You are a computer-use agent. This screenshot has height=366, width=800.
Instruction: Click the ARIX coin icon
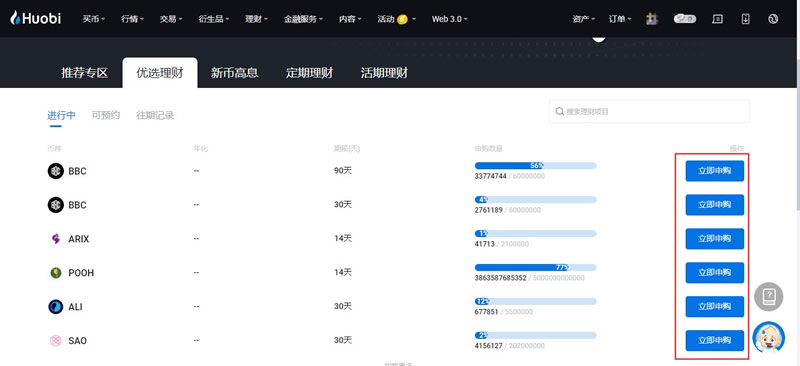click(x=56, y=239)
